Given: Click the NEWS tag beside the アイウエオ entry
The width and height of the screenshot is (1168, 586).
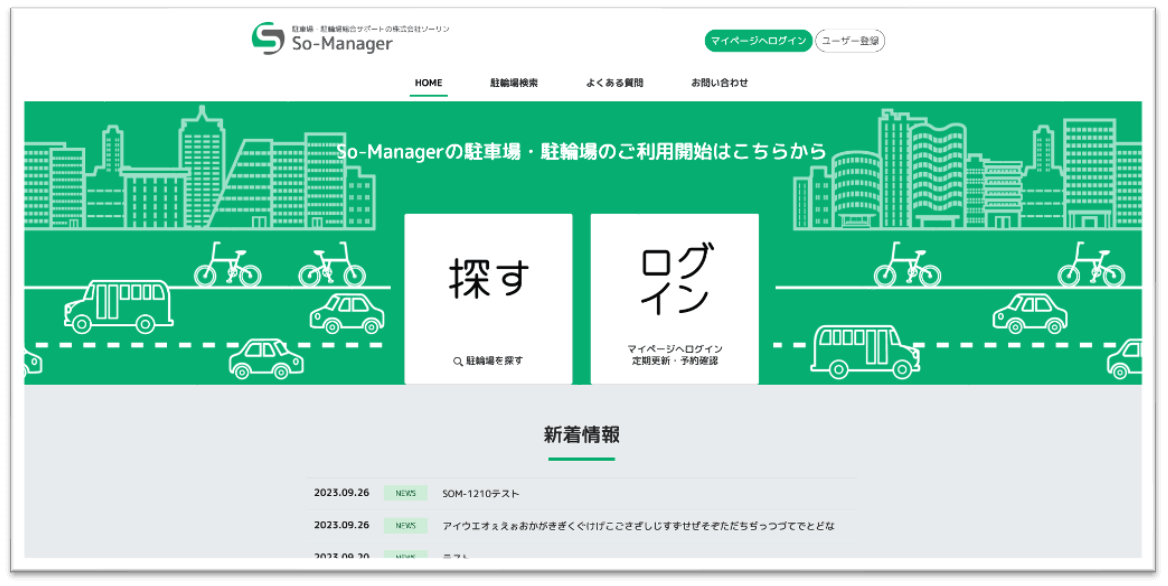Looking at the screenshot, I should [x=405, y=525].
